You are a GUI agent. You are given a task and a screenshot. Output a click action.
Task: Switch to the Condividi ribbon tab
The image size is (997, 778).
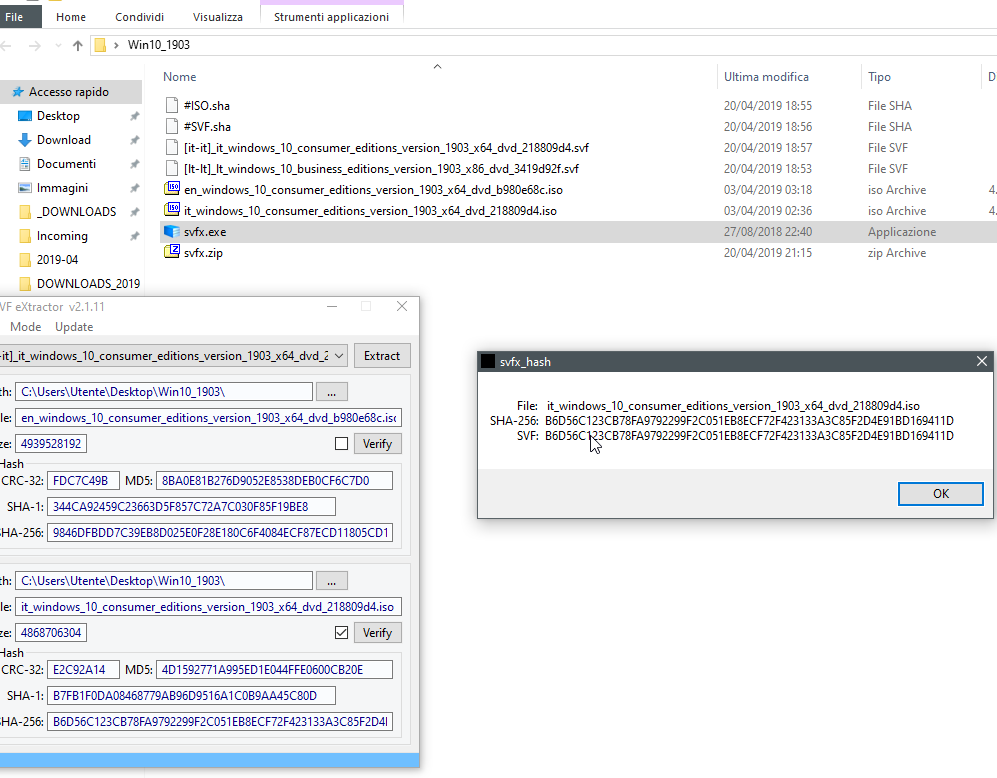pyautogui.click(x=139, y=17)
